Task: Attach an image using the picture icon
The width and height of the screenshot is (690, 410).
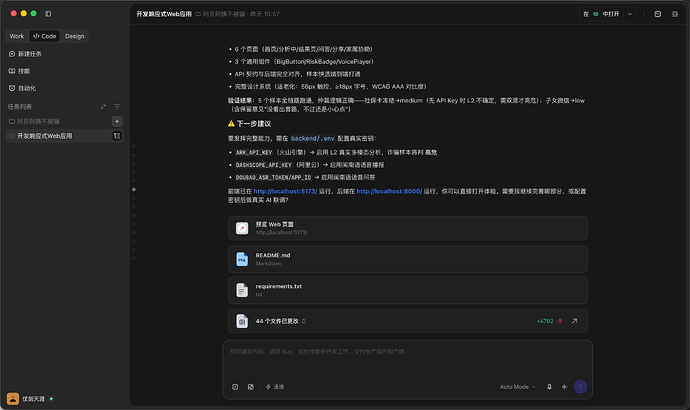Action: 250,387
